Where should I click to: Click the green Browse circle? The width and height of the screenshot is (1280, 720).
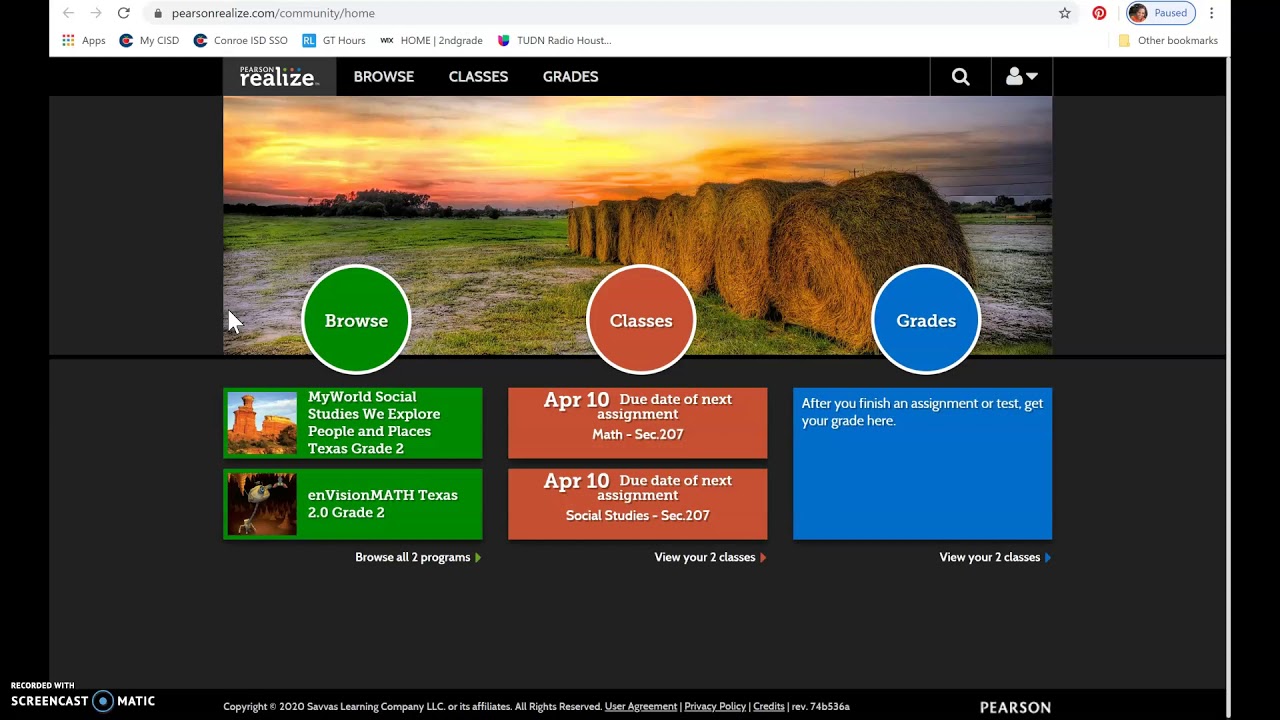click(356, 320)
